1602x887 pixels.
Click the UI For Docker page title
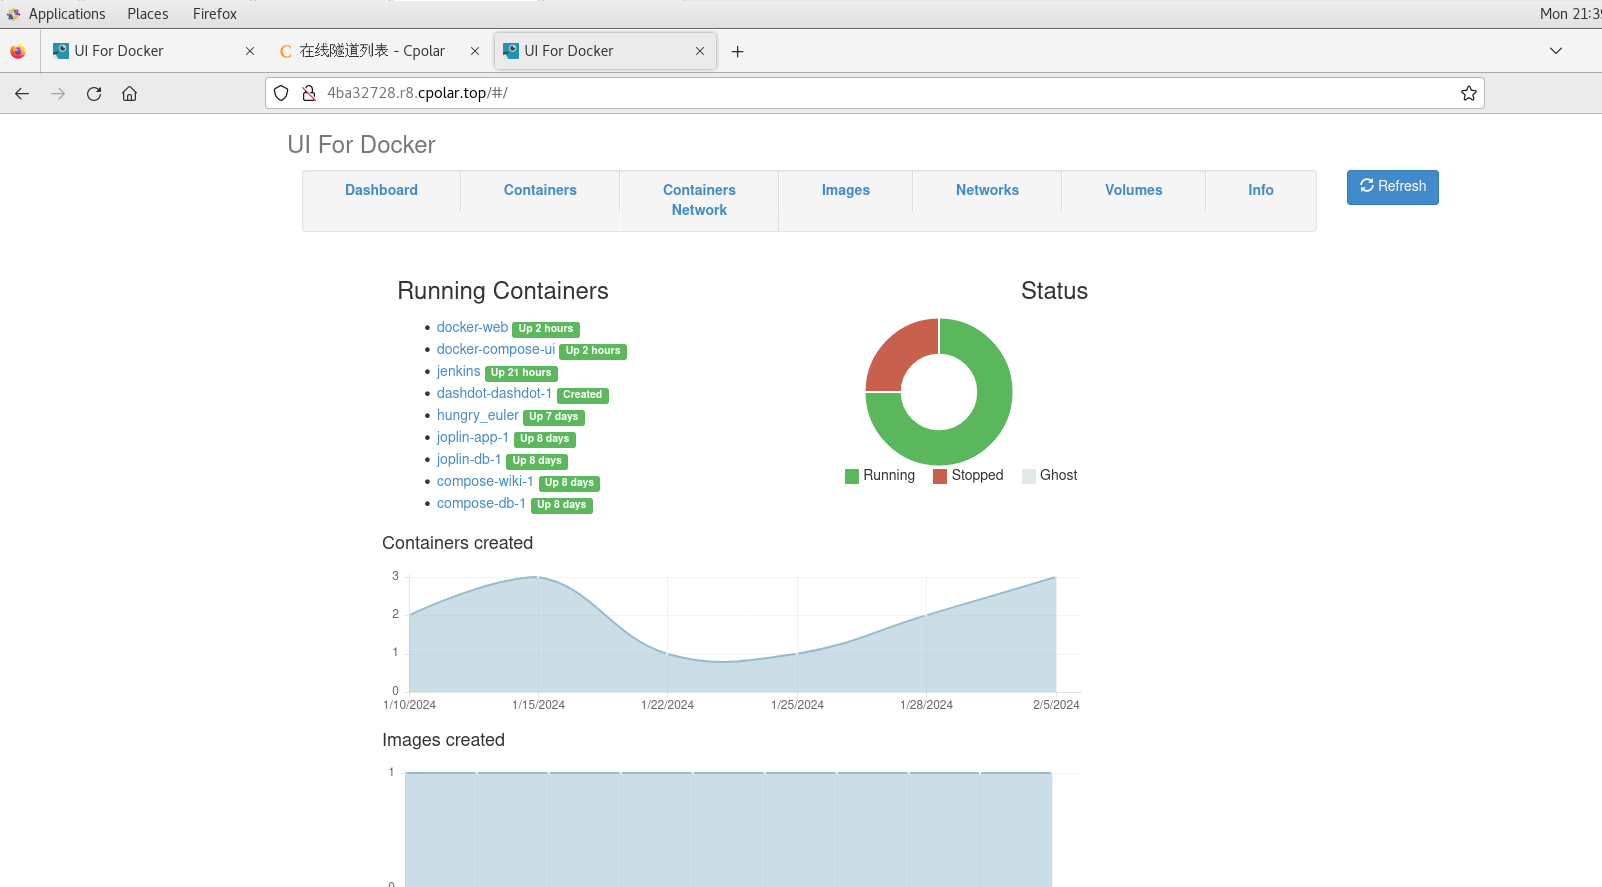[x=361, y=145]
